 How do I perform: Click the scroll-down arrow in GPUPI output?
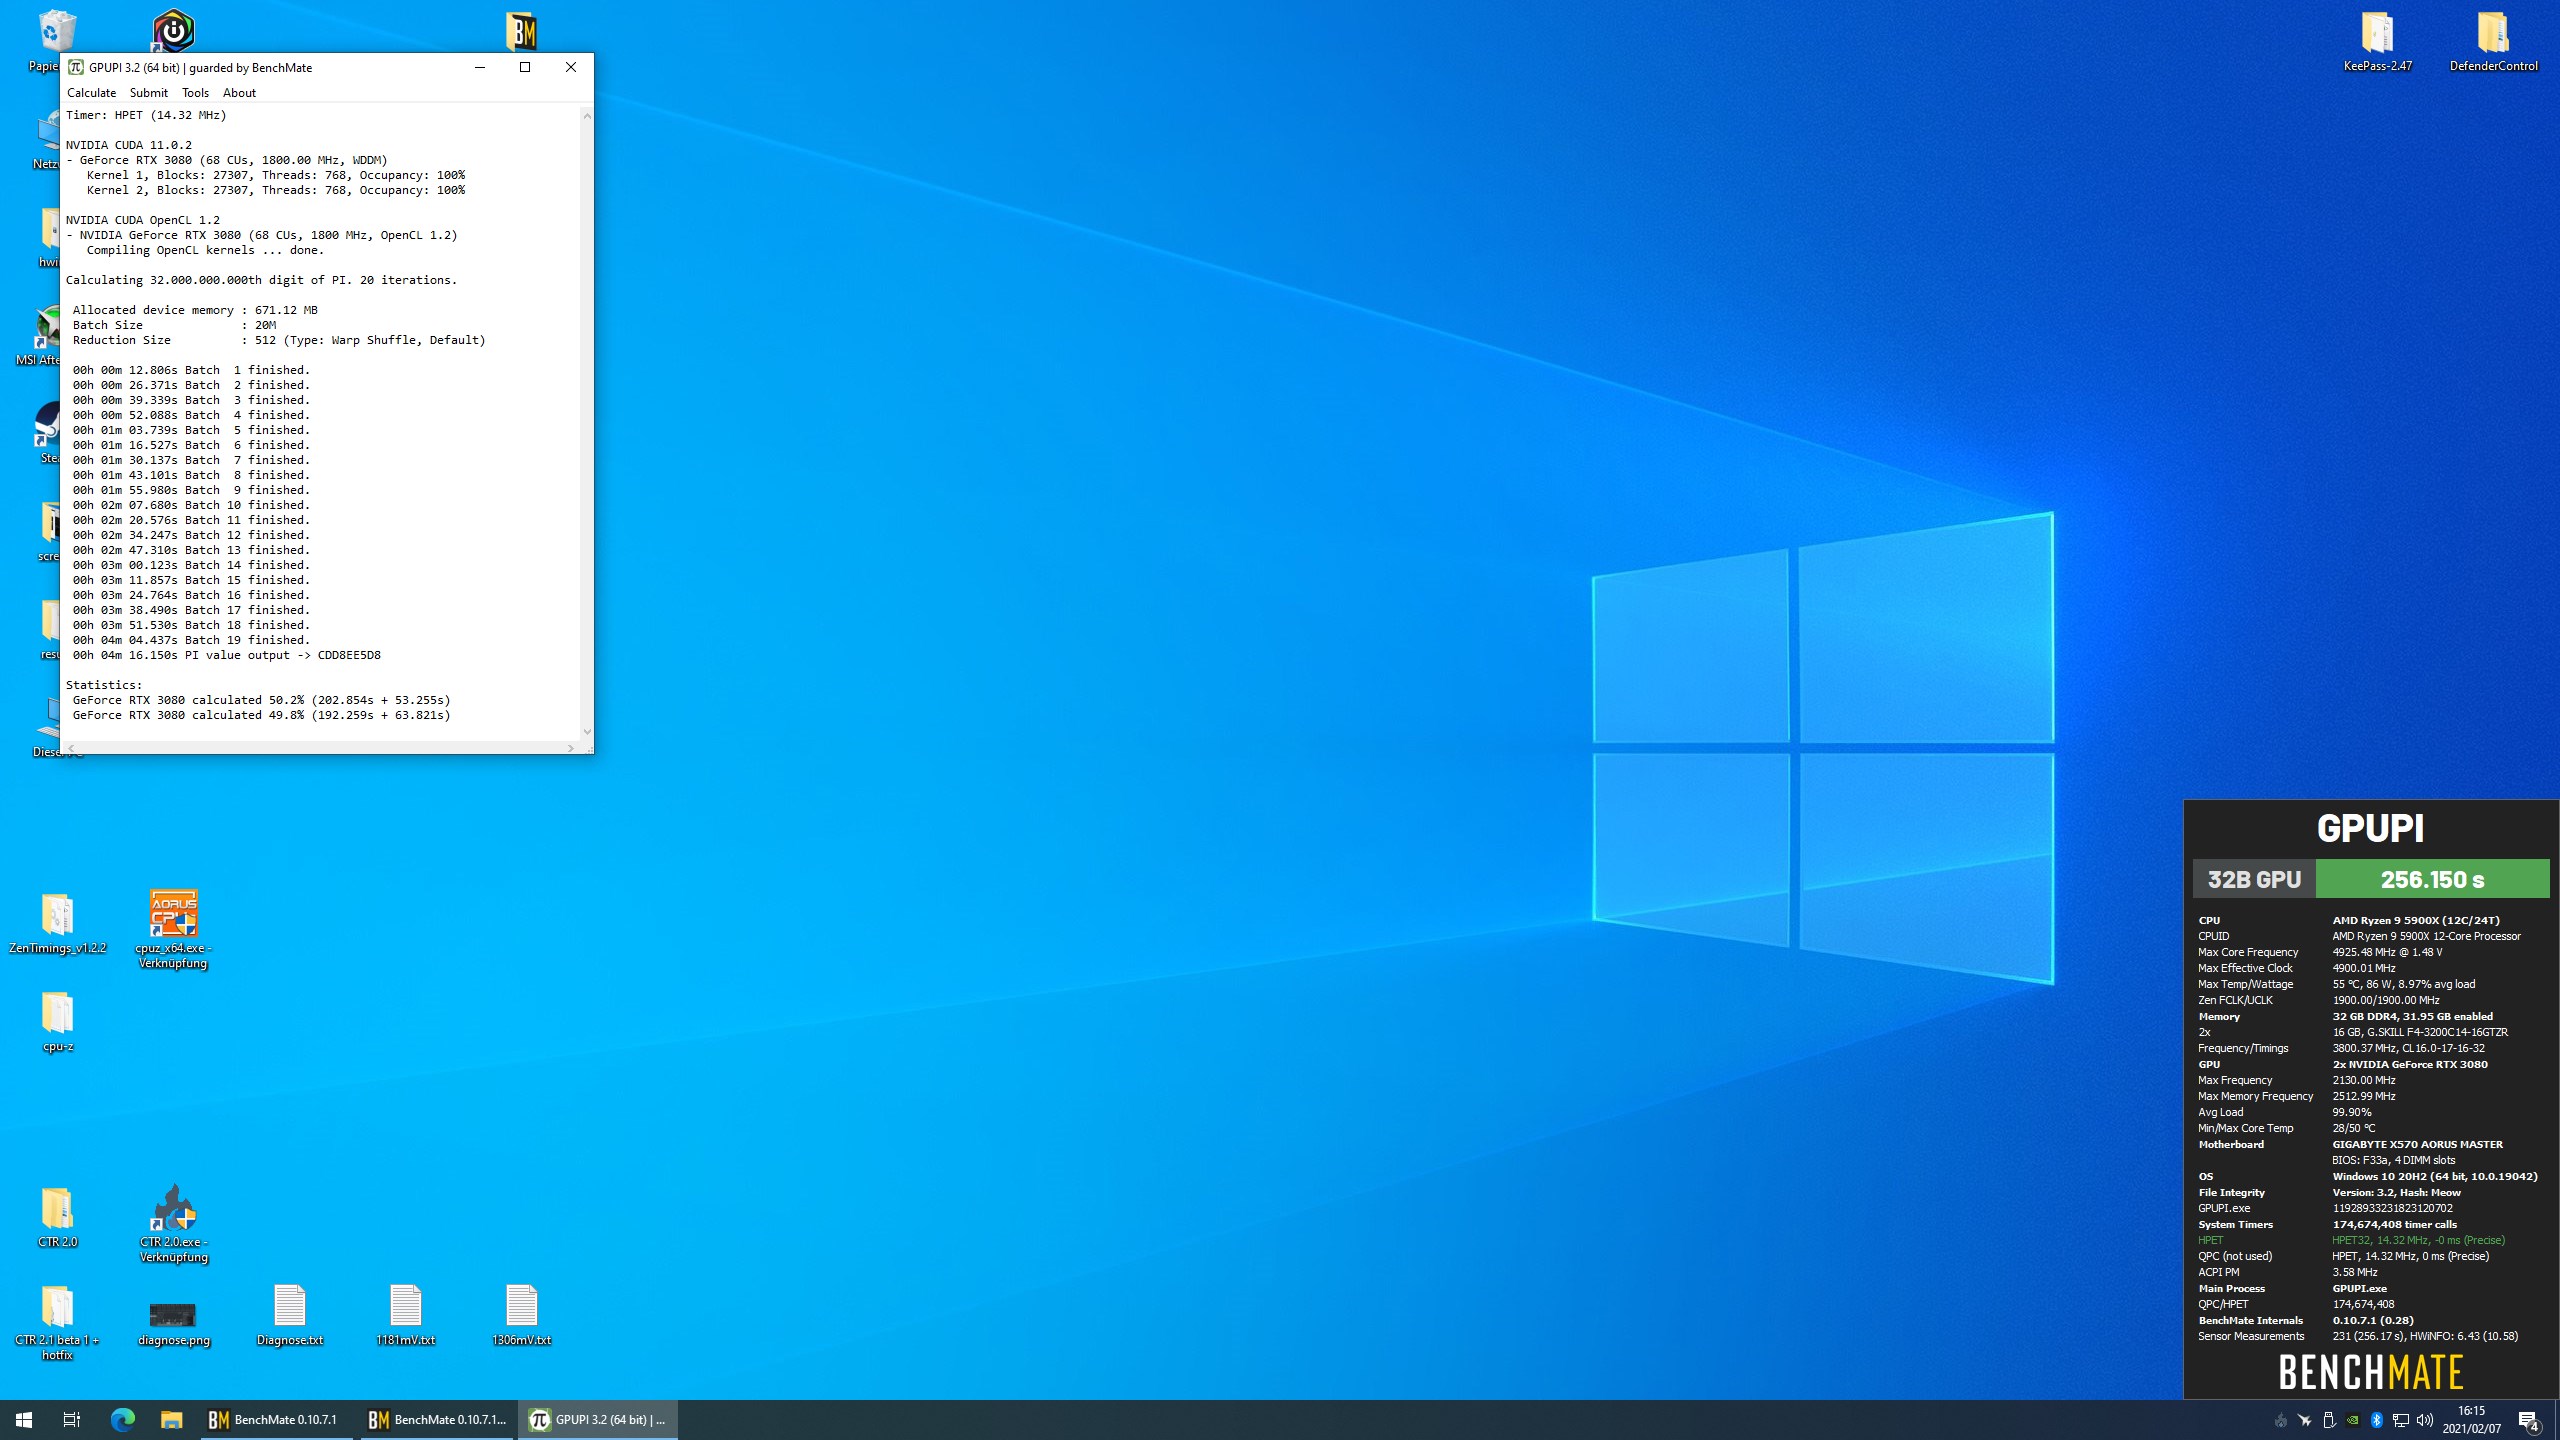pos(587,732)
